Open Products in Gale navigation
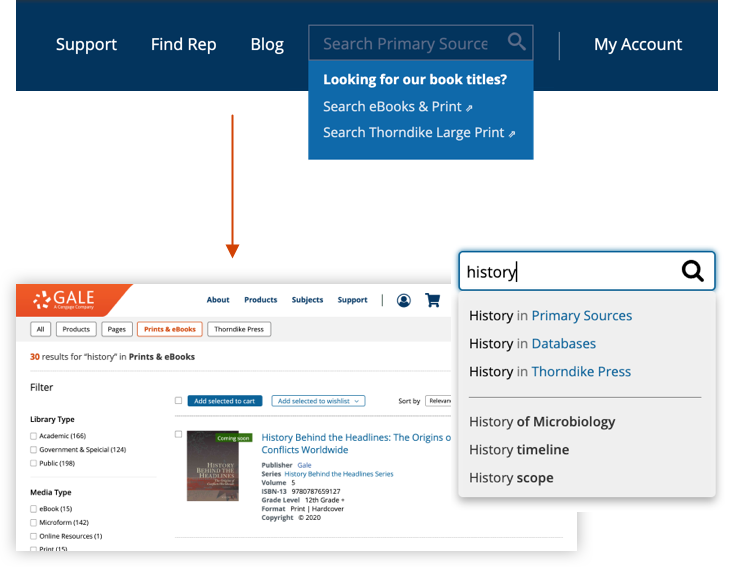Image resolution: width=732 pixels, height=567 pixels. (260, 300)
